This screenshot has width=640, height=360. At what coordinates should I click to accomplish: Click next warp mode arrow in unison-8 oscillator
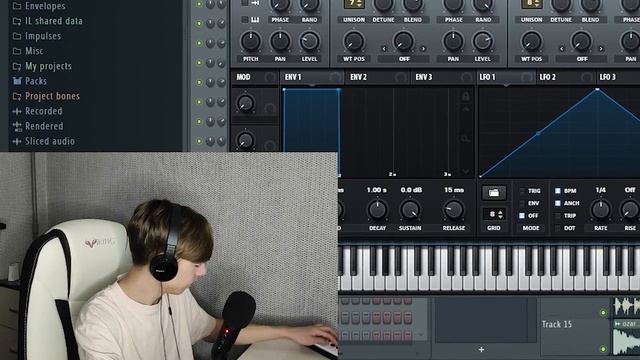pos(601,49)
